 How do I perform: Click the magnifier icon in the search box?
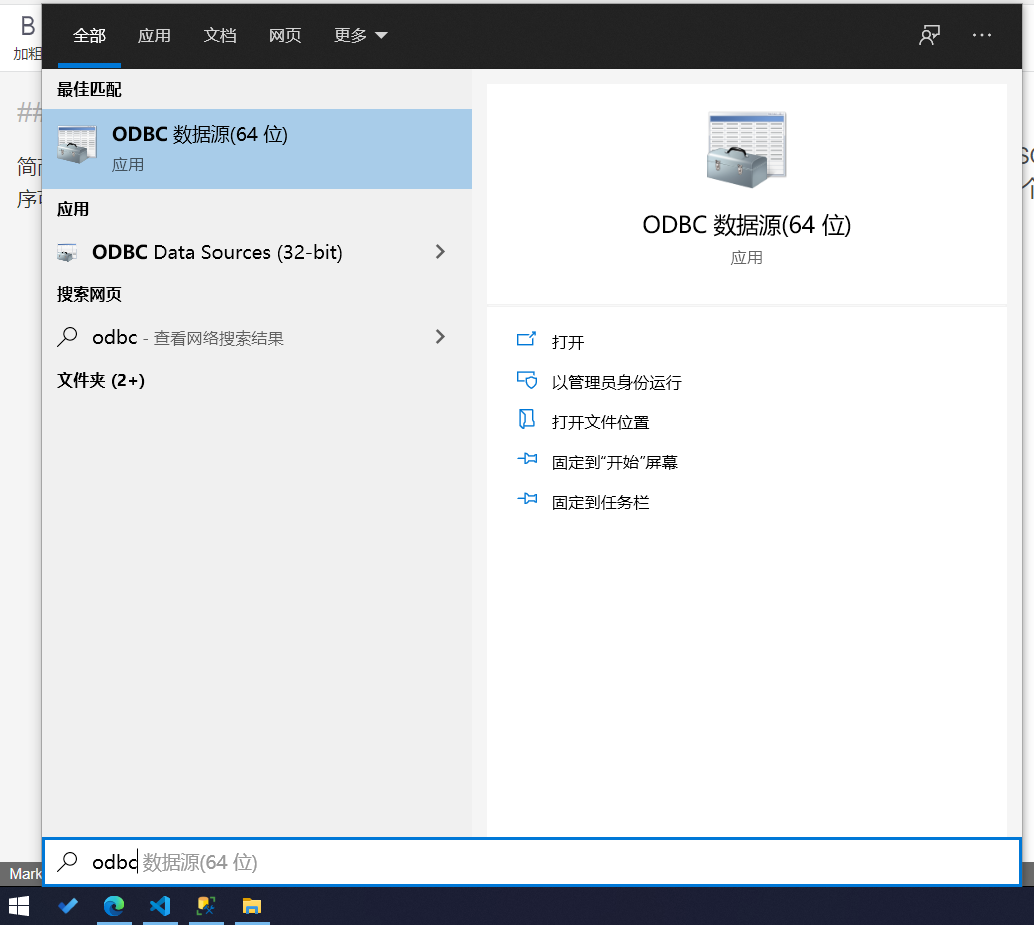click(x=66, y=862)
